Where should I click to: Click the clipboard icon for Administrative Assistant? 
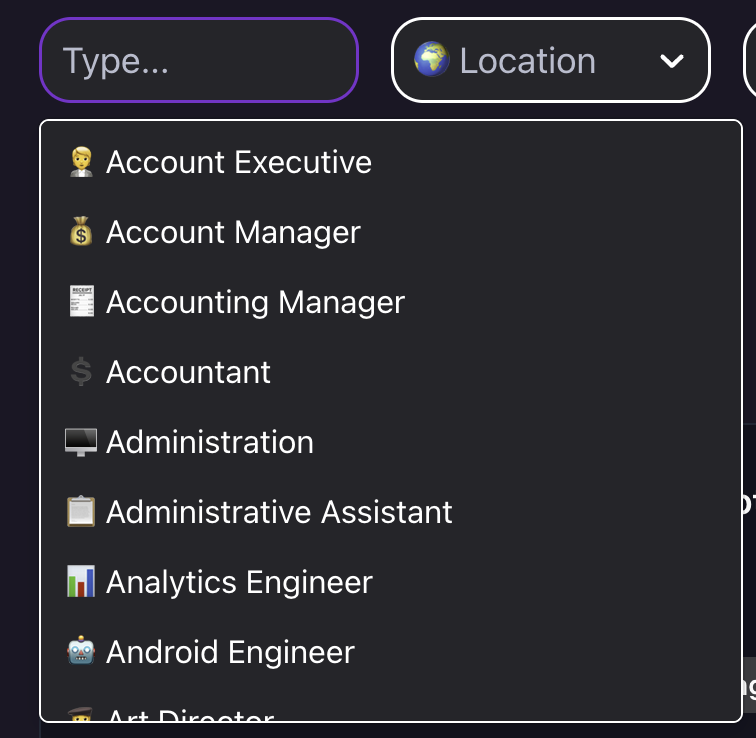point(81,512)
